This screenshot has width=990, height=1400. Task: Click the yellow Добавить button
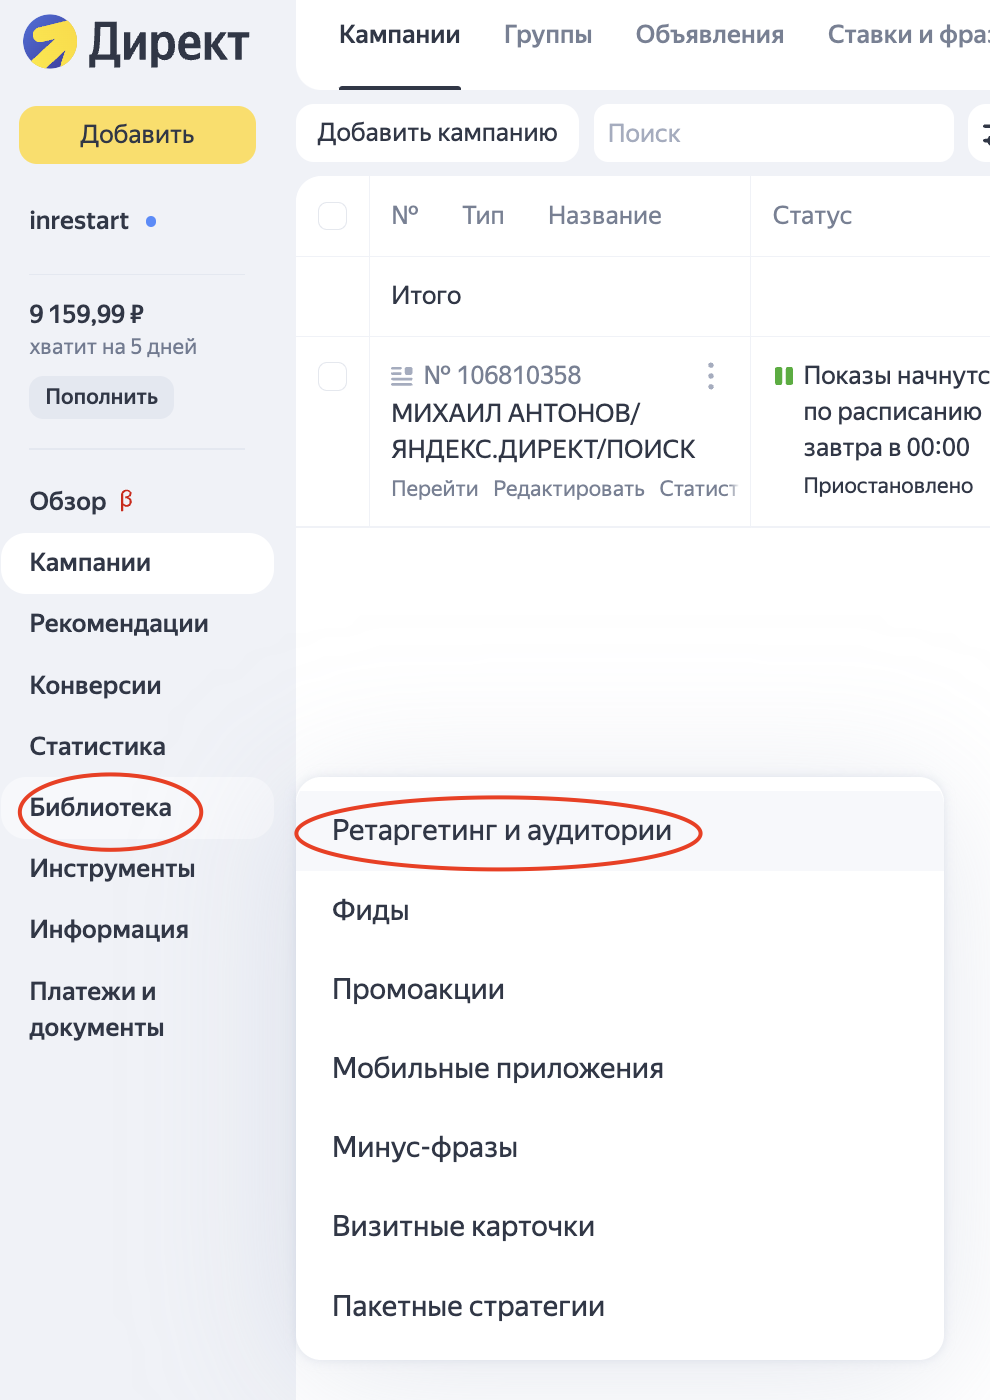point(138,135)
